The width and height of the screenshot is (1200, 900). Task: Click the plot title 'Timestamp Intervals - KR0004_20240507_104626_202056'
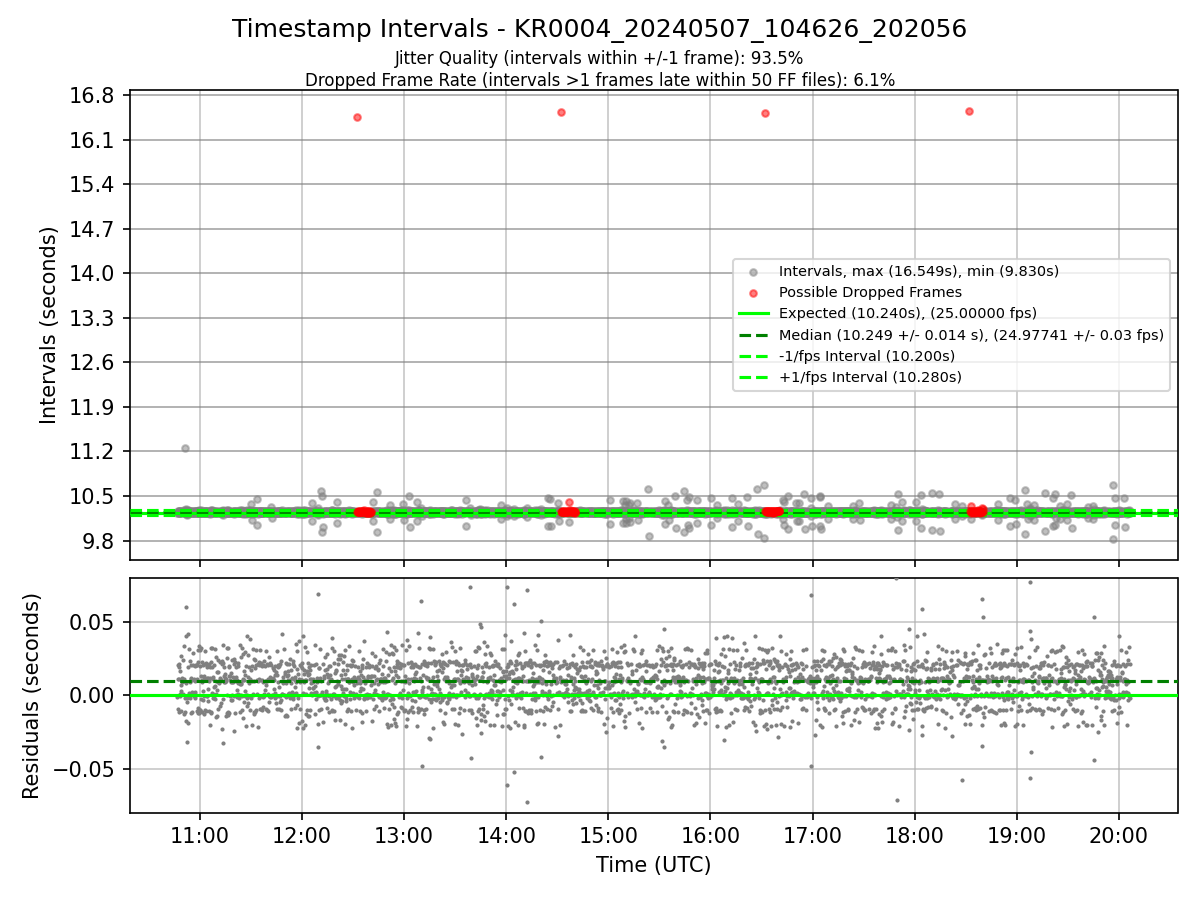pos(599,29)
